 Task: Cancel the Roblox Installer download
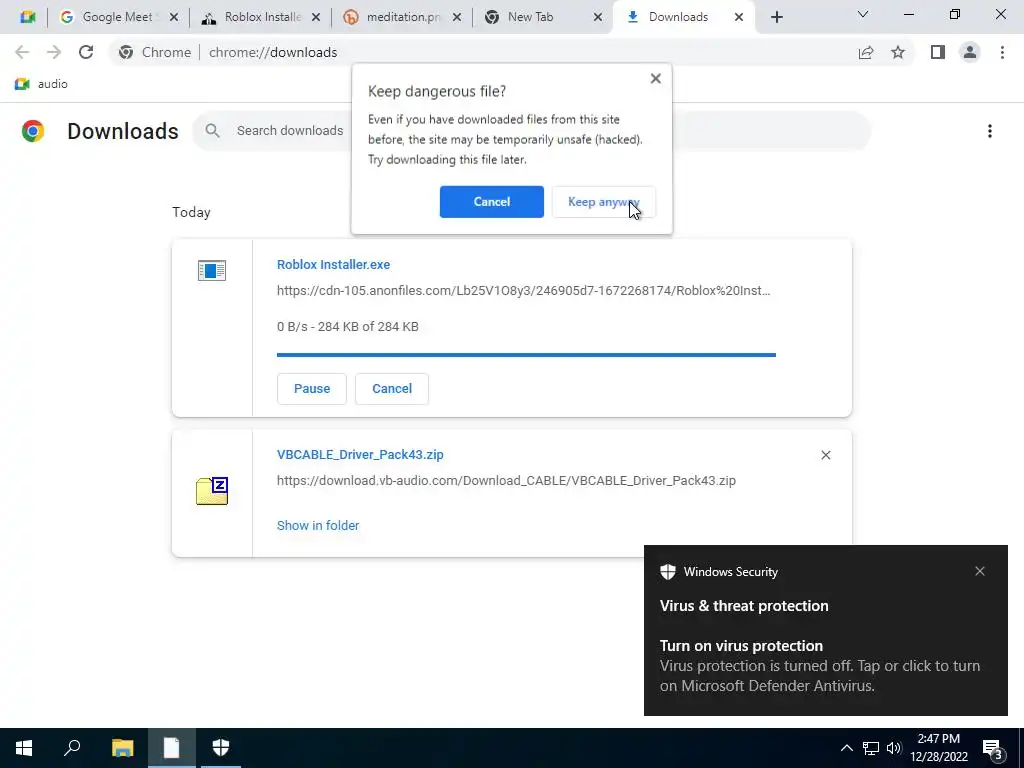(392, 389)
